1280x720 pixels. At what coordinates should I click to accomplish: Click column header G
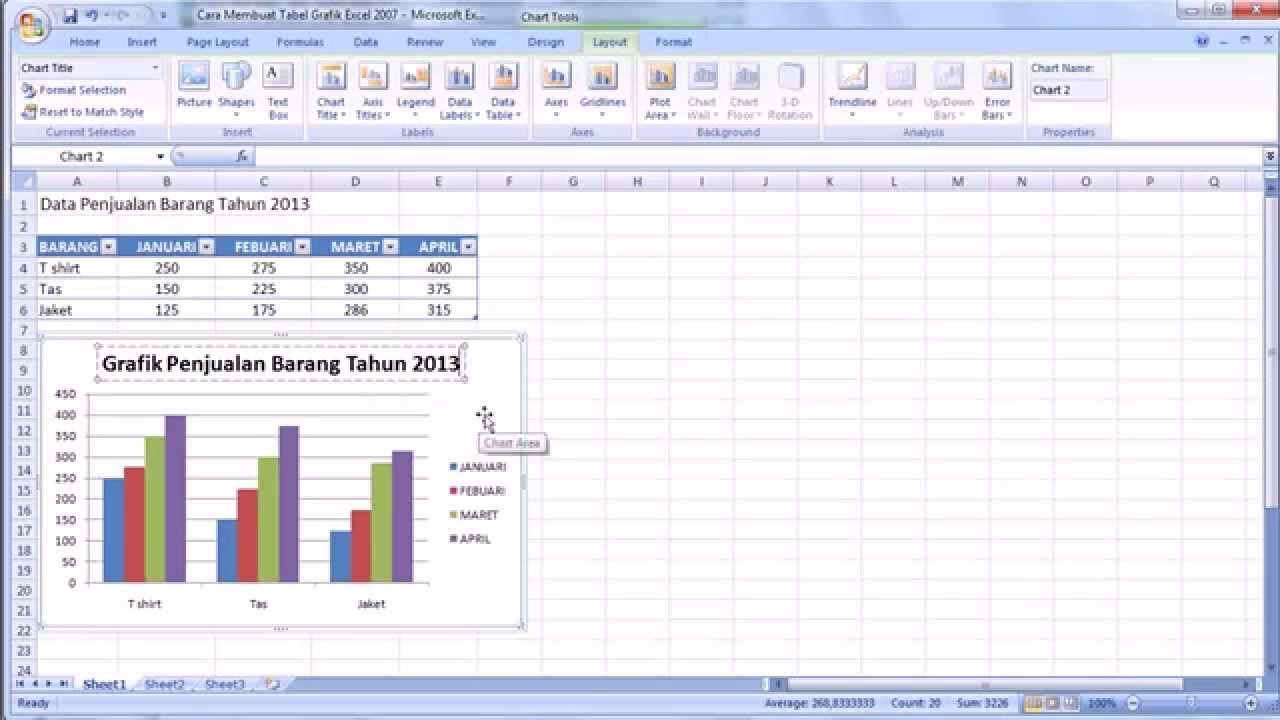pyautogui.click(x=573, y=182)
